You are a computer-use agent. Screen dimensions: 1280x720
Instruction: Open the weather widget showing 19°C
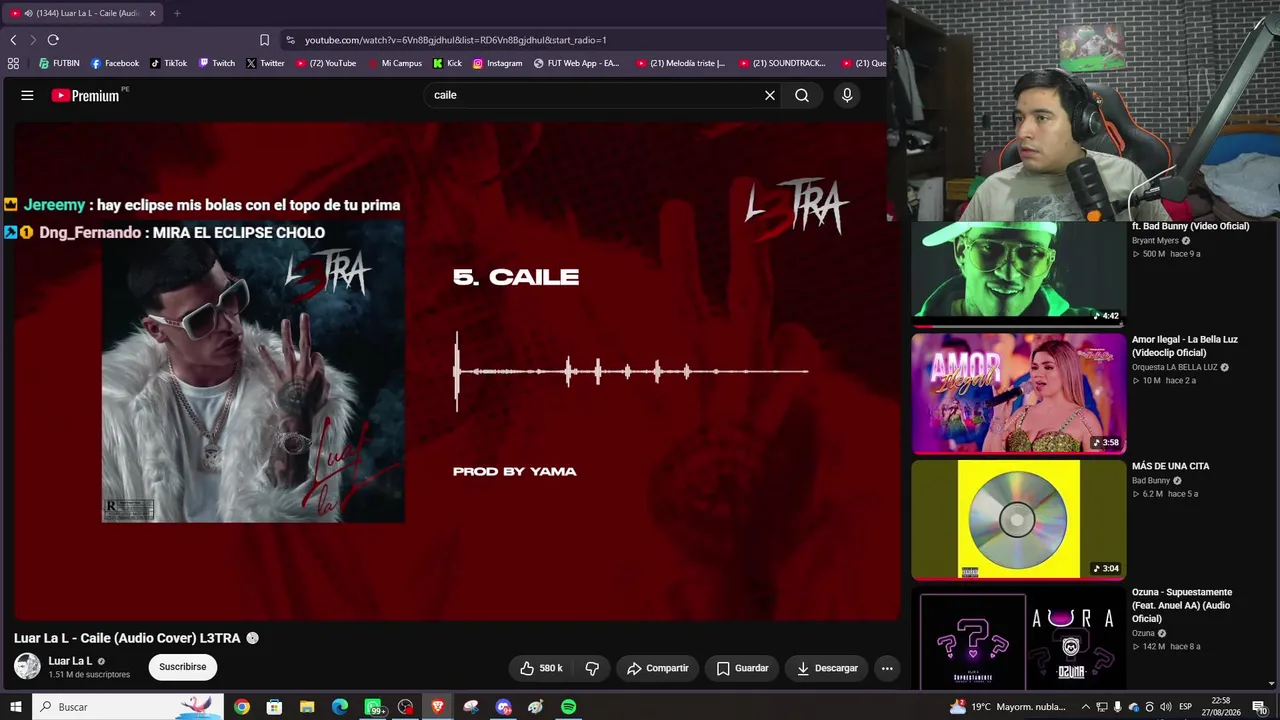coord(1008,707)
